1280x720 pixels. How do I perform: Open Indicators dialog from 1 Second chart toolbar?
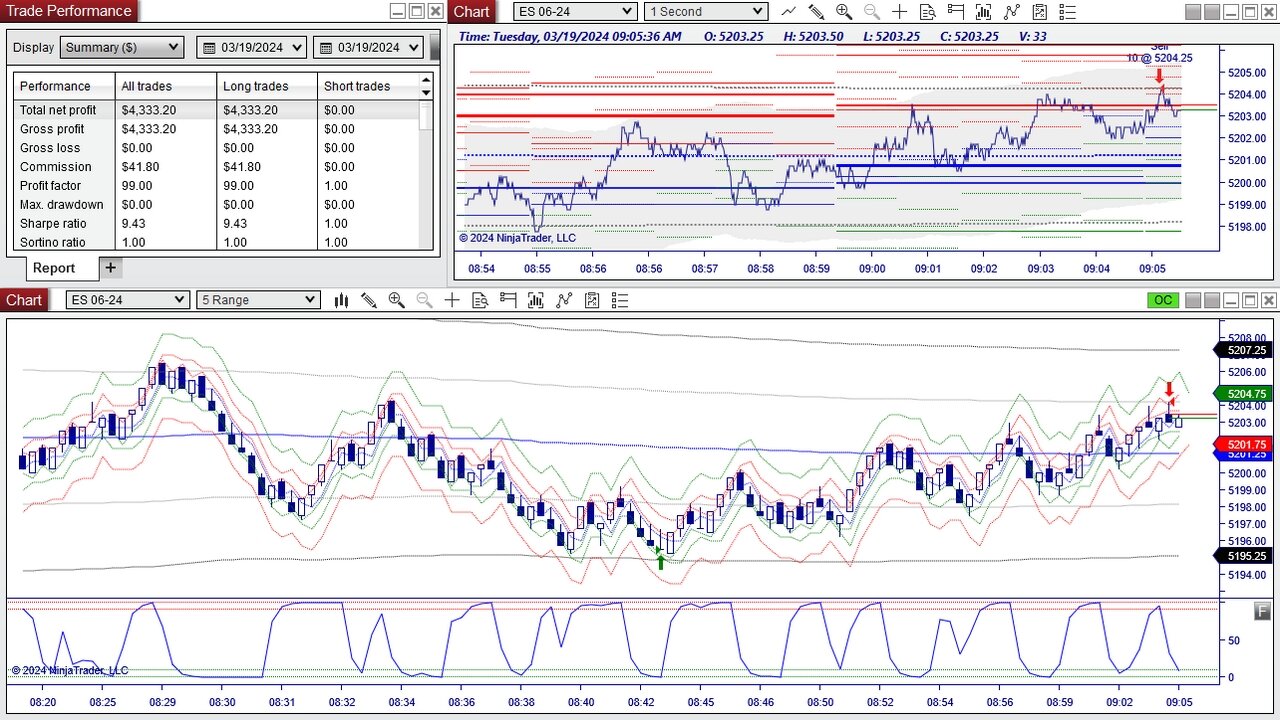(984, 12)
